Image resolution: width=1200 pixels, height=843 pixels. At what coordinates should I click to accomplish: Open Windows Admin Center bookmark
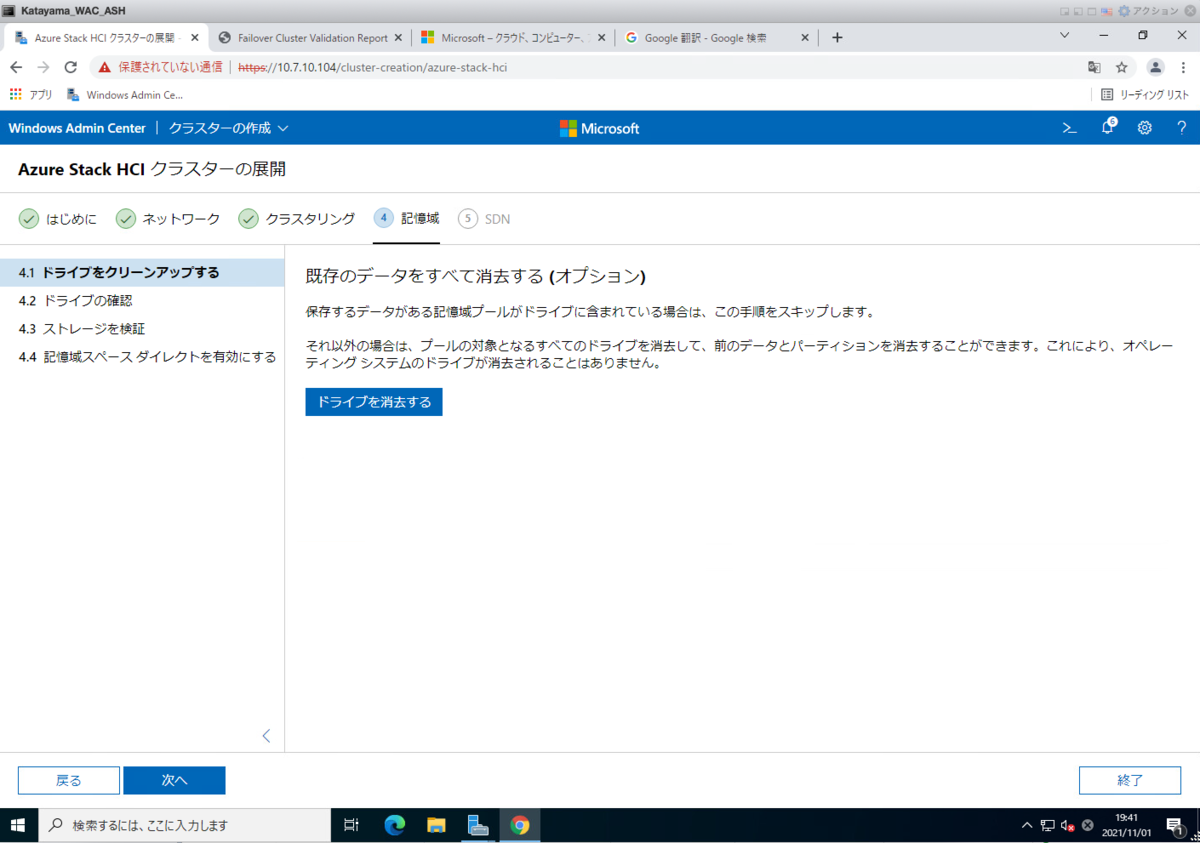pyautogui.click(x=125, y=95)
